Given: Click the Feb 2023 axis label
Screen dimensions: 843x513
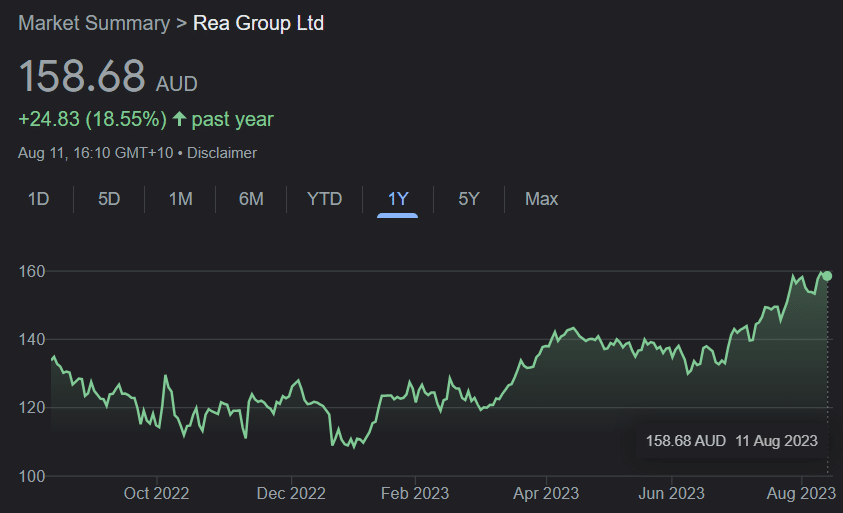Looking at the screenshot, I should [415, 493].
